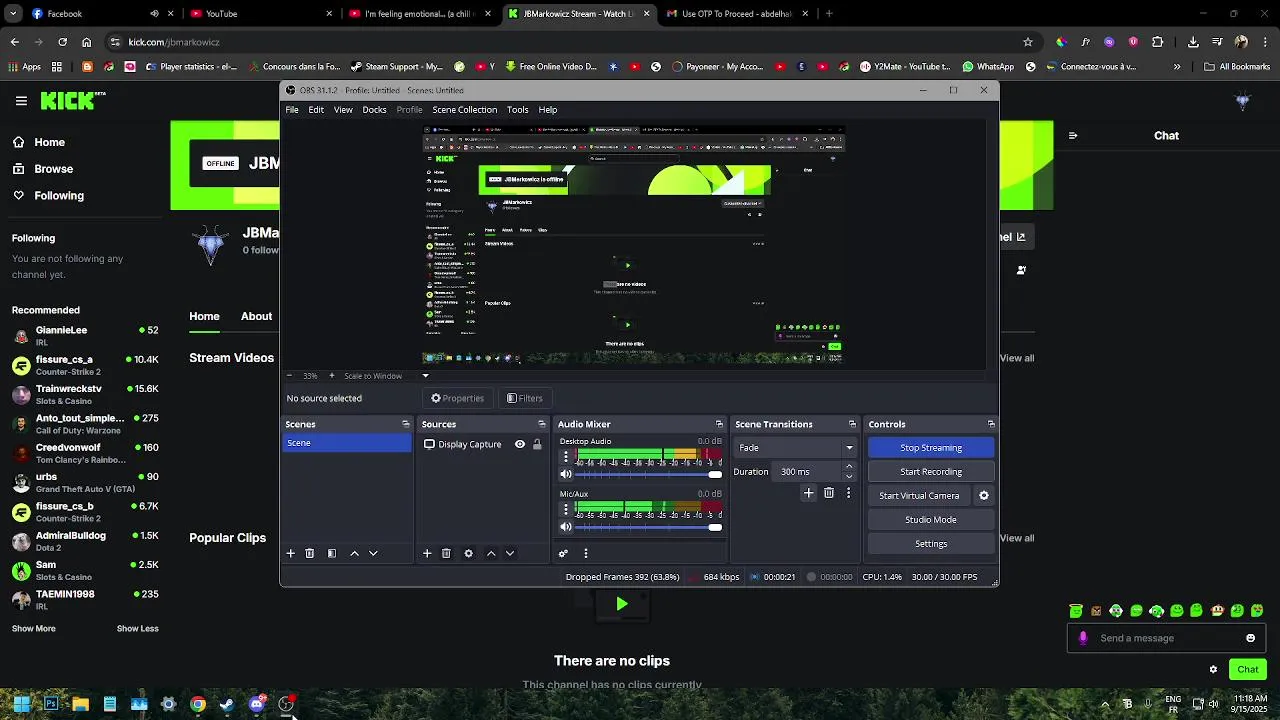
Task: Add a scene transition with plus icon
Action: tap(809, 493)
